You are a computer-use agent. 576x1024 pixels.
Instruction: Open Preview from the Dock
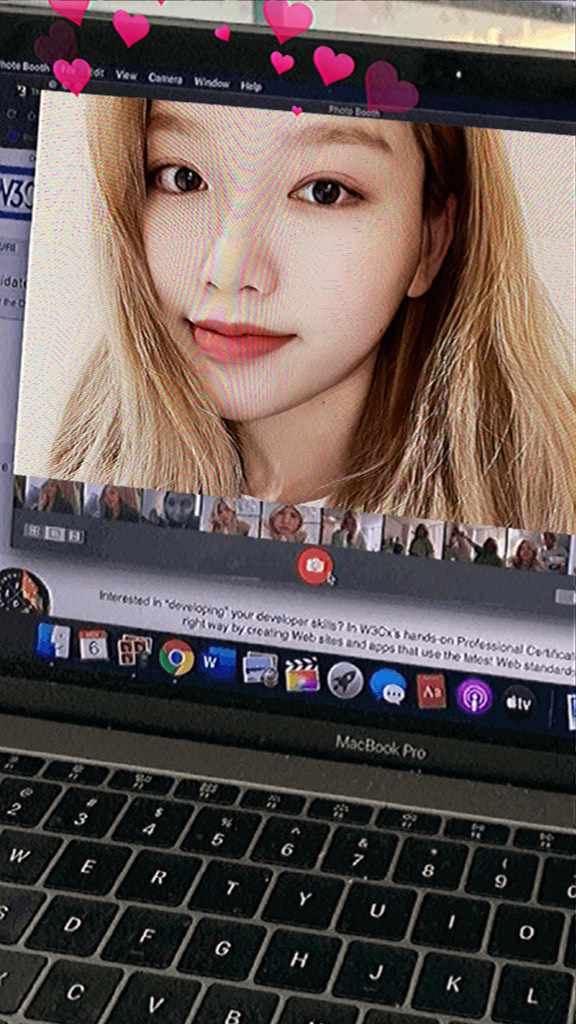tap(260, 669)
